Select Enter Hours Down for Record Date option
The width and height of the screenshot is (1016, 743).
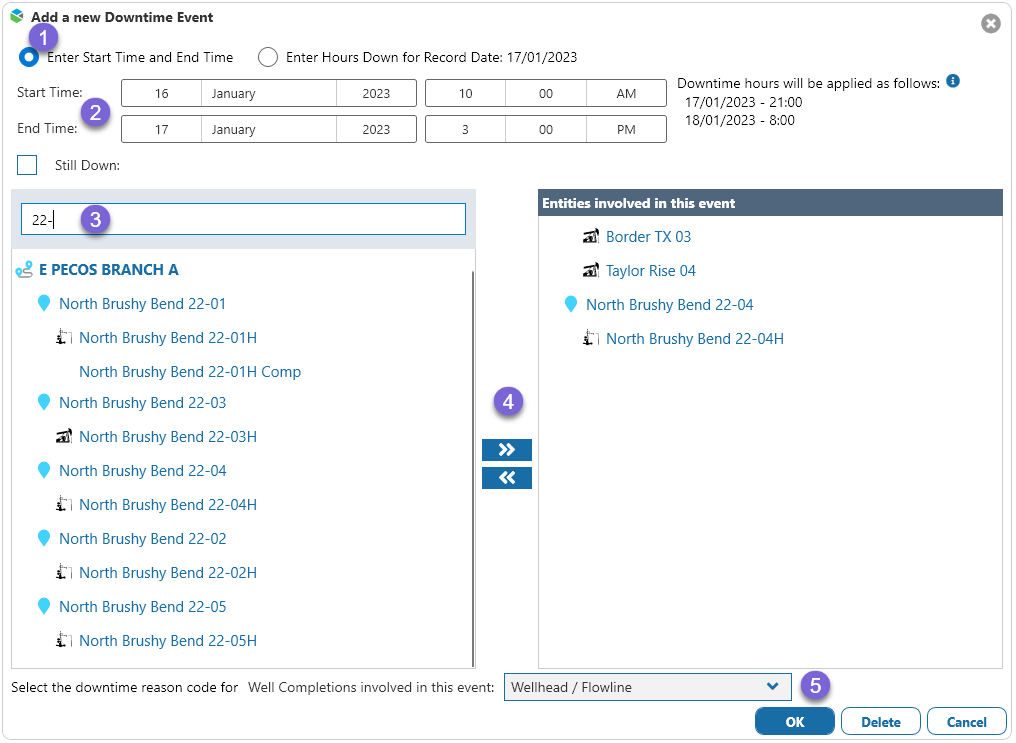268,57
